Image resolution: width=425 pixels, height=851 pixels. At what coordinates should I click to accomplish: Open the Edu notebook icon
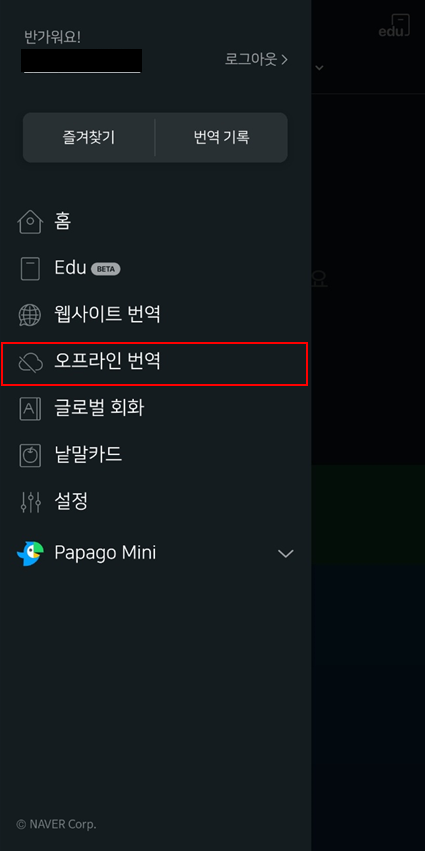[30, 269]
